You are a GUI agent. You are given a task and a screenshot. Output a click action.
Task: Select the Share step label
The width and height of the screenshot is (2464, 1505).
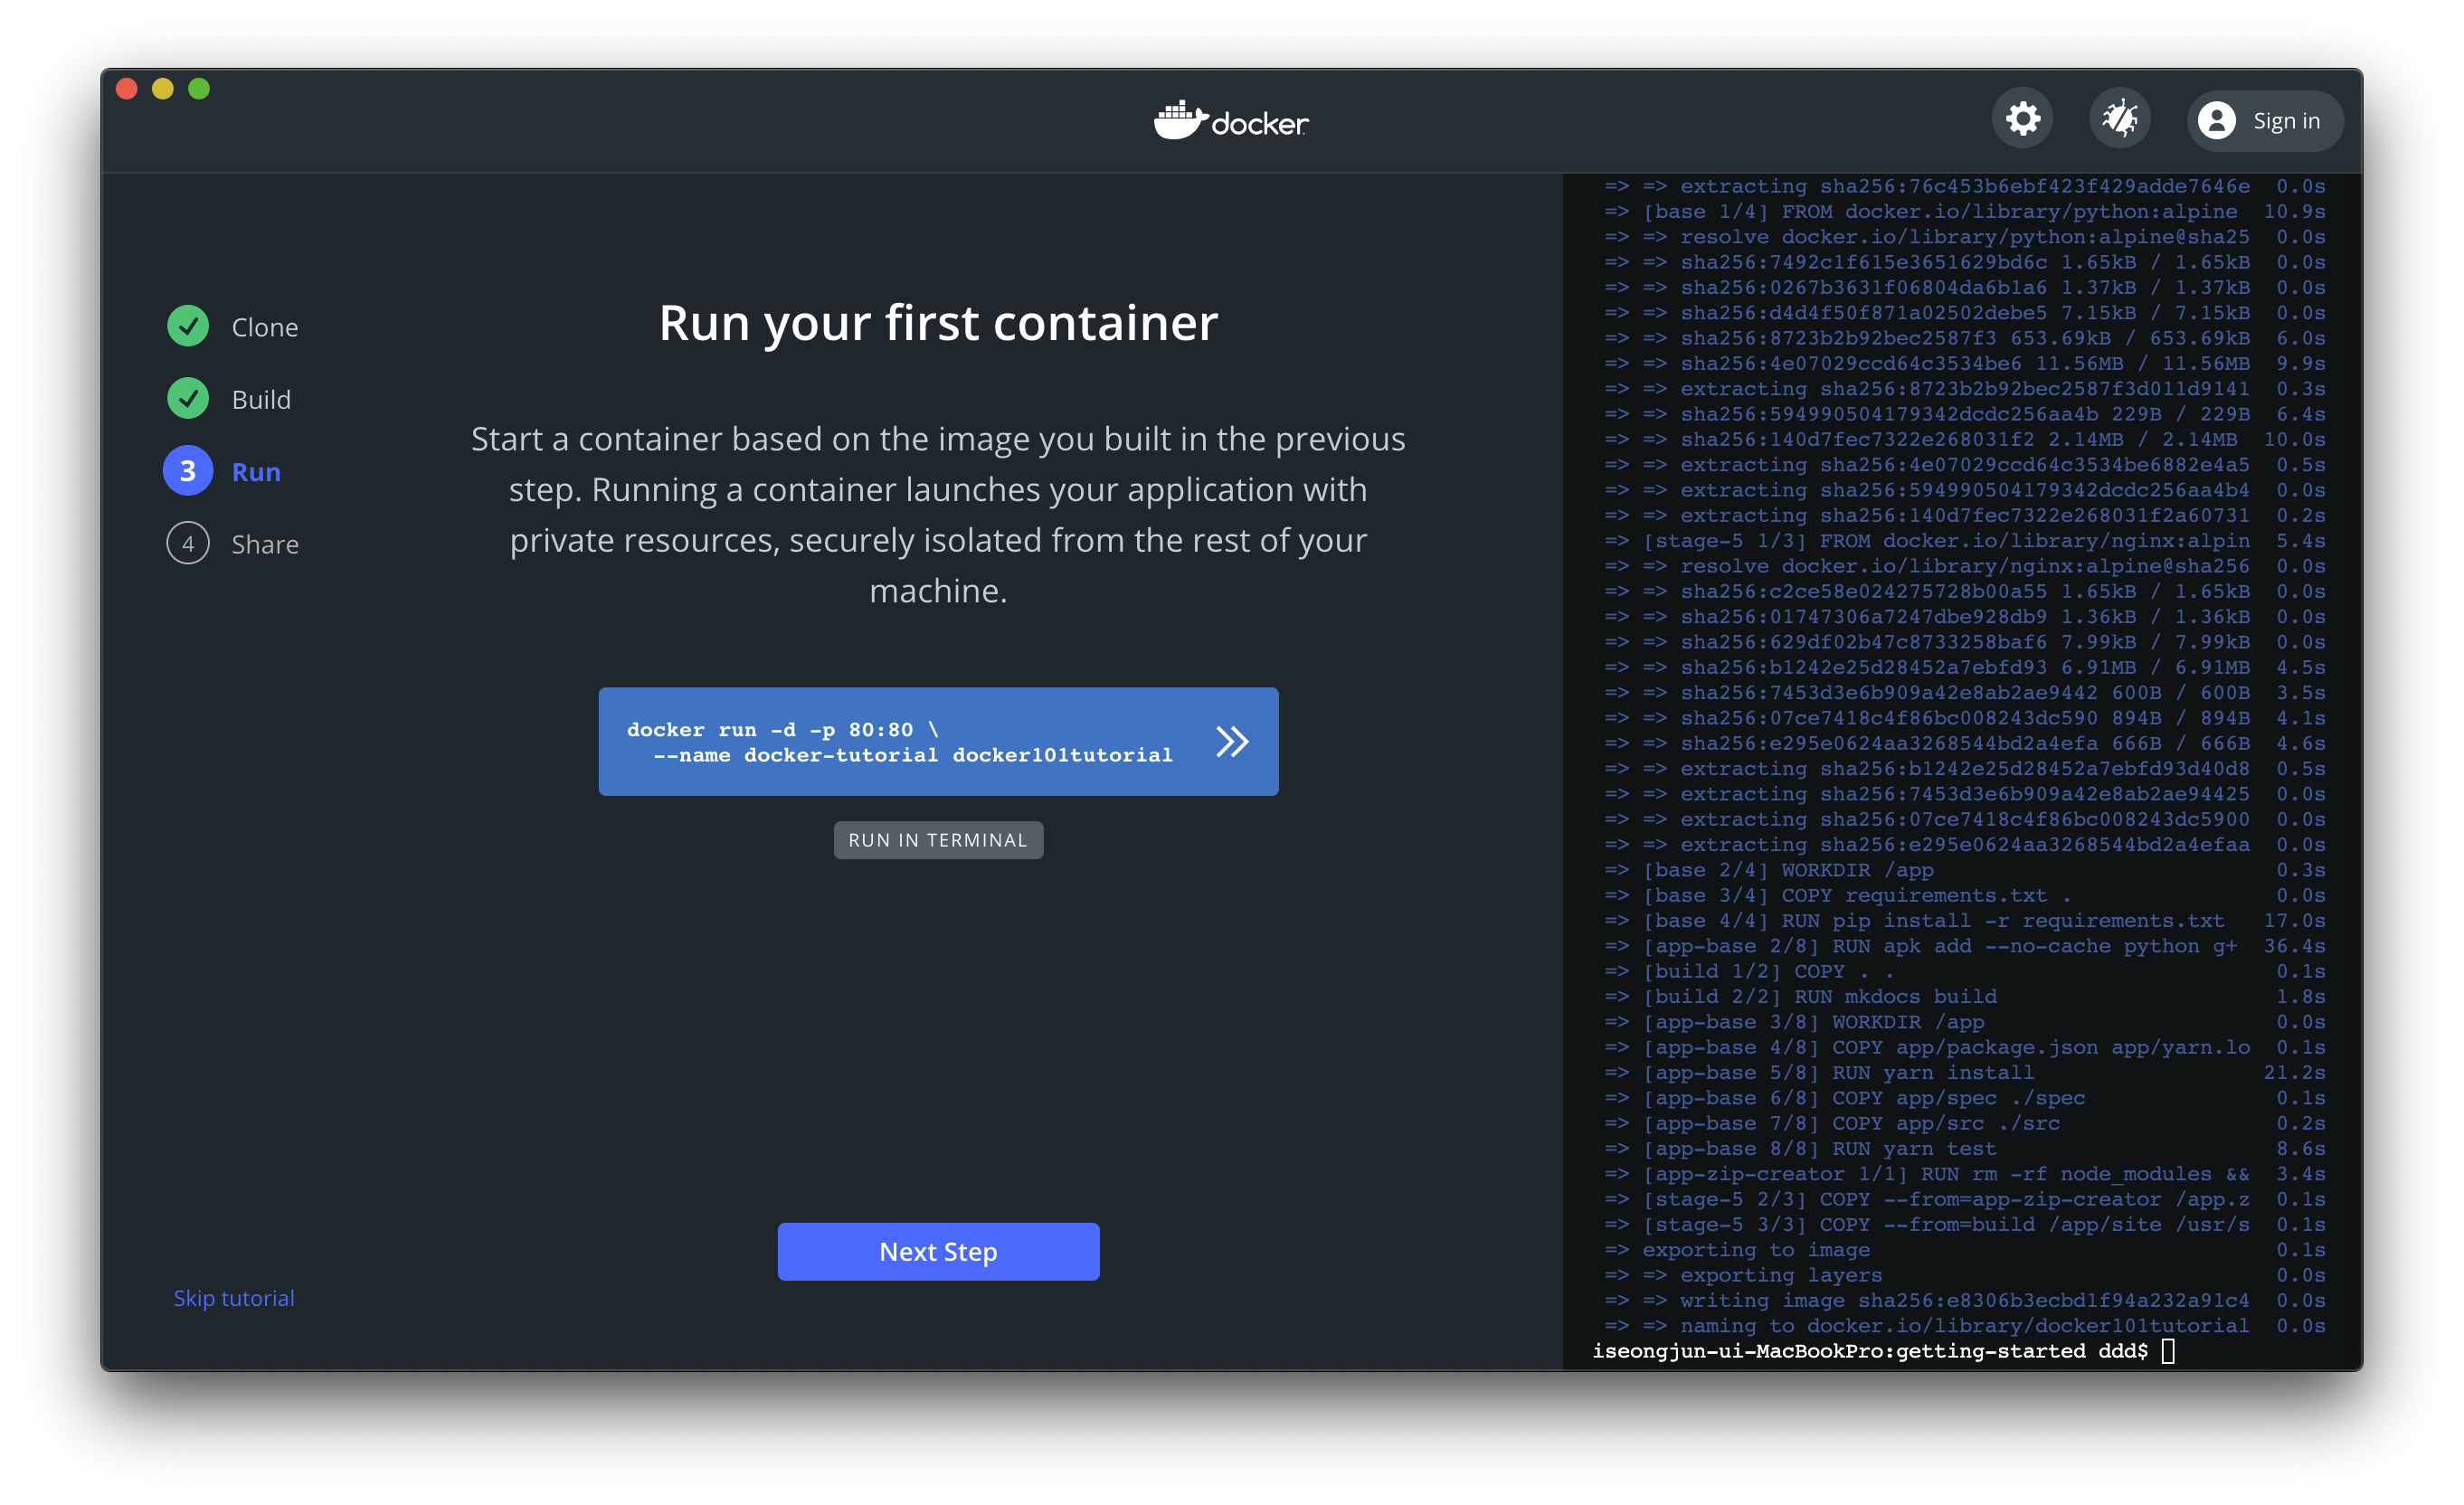(265, 544)
